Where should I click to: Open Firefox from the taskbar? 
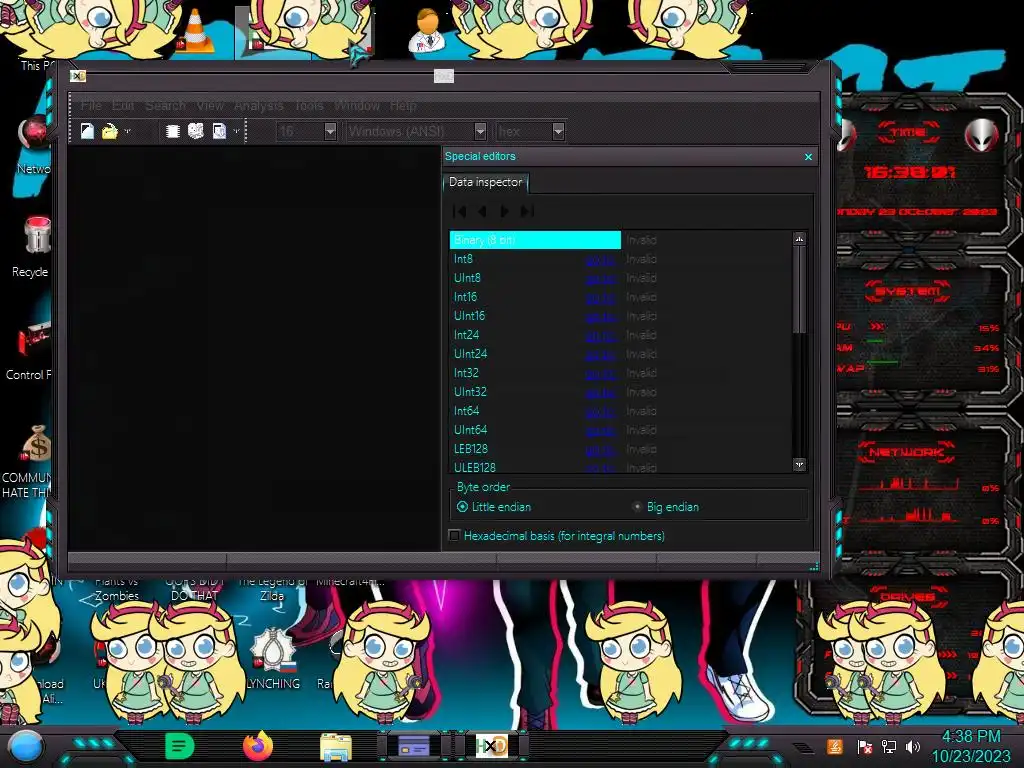[258, 746]
